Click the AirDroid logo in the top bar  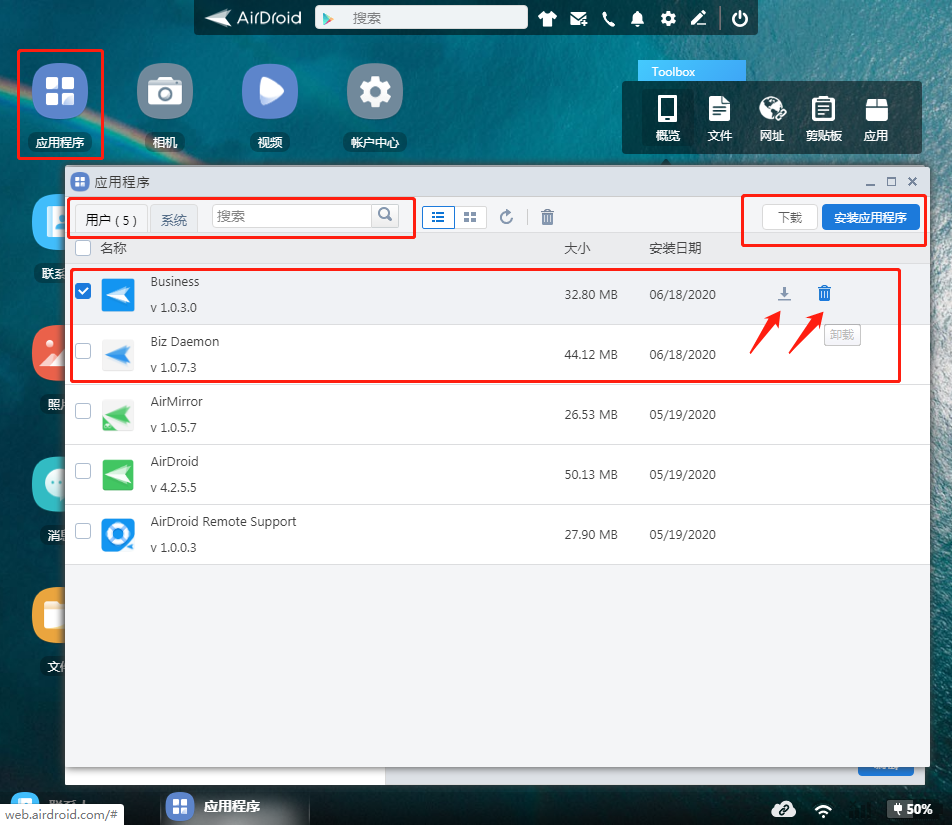(x=253, y=18)
